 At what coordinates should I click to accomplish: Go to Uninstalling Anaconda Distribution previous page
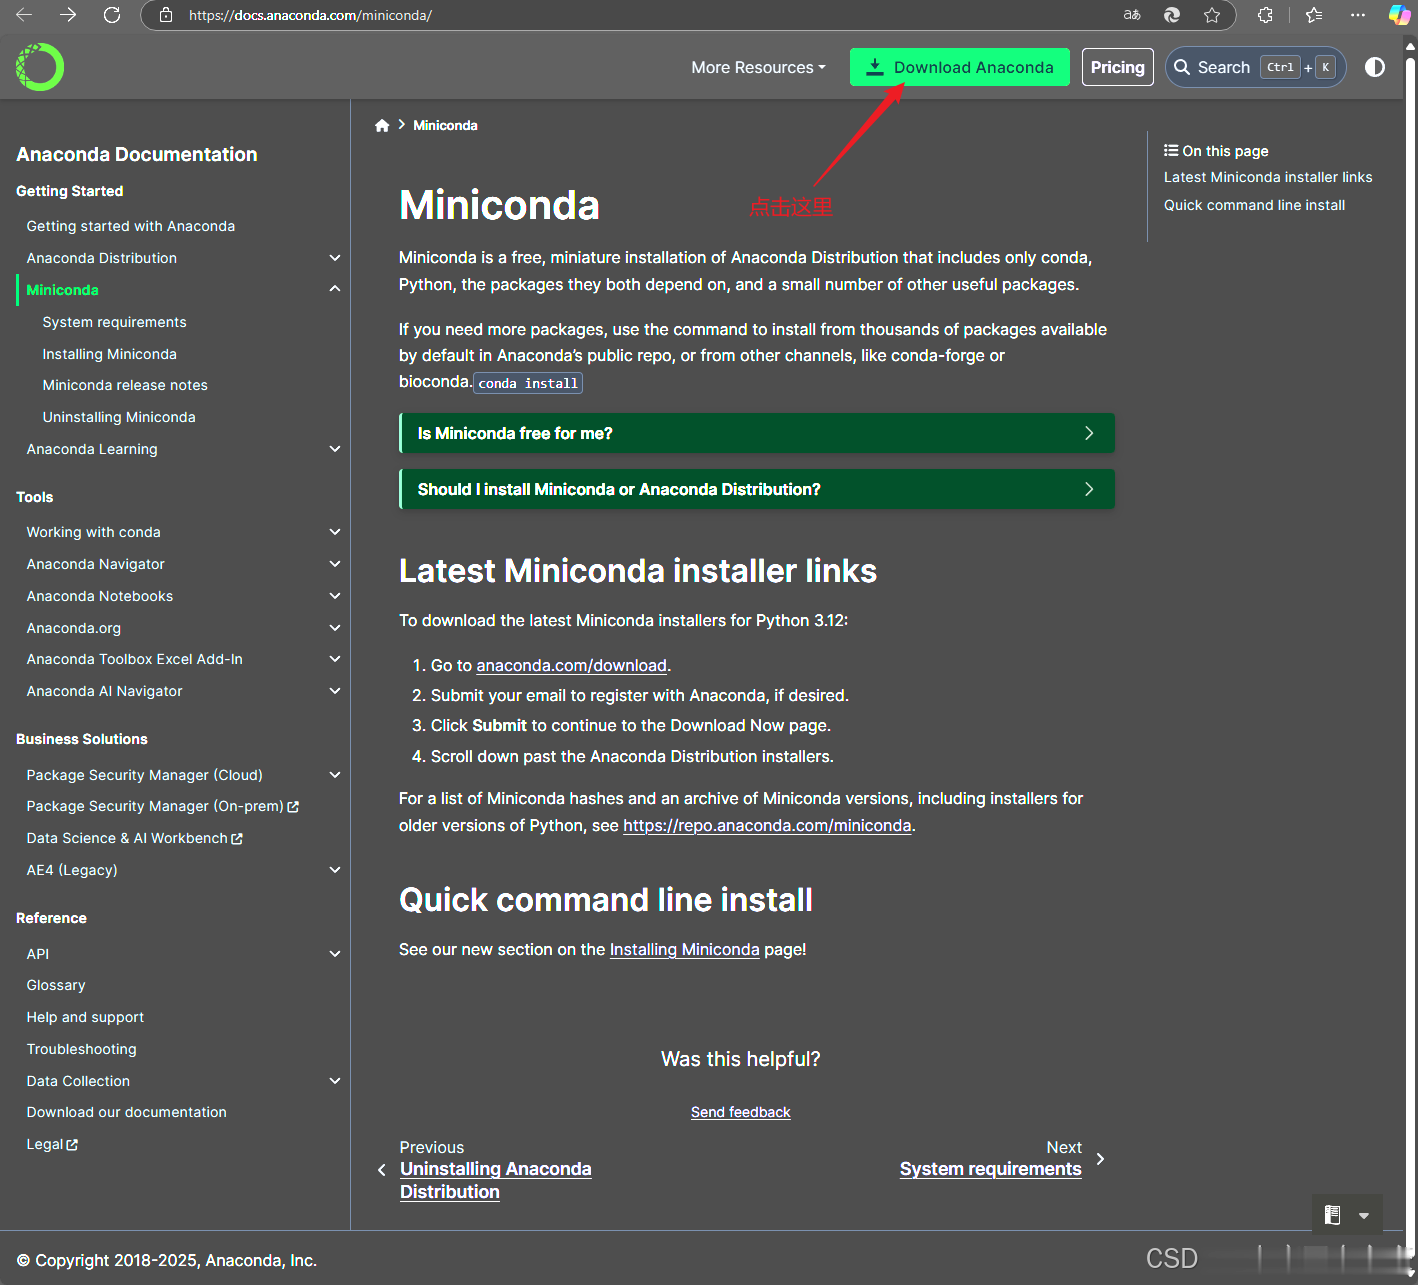[495, 1180]
